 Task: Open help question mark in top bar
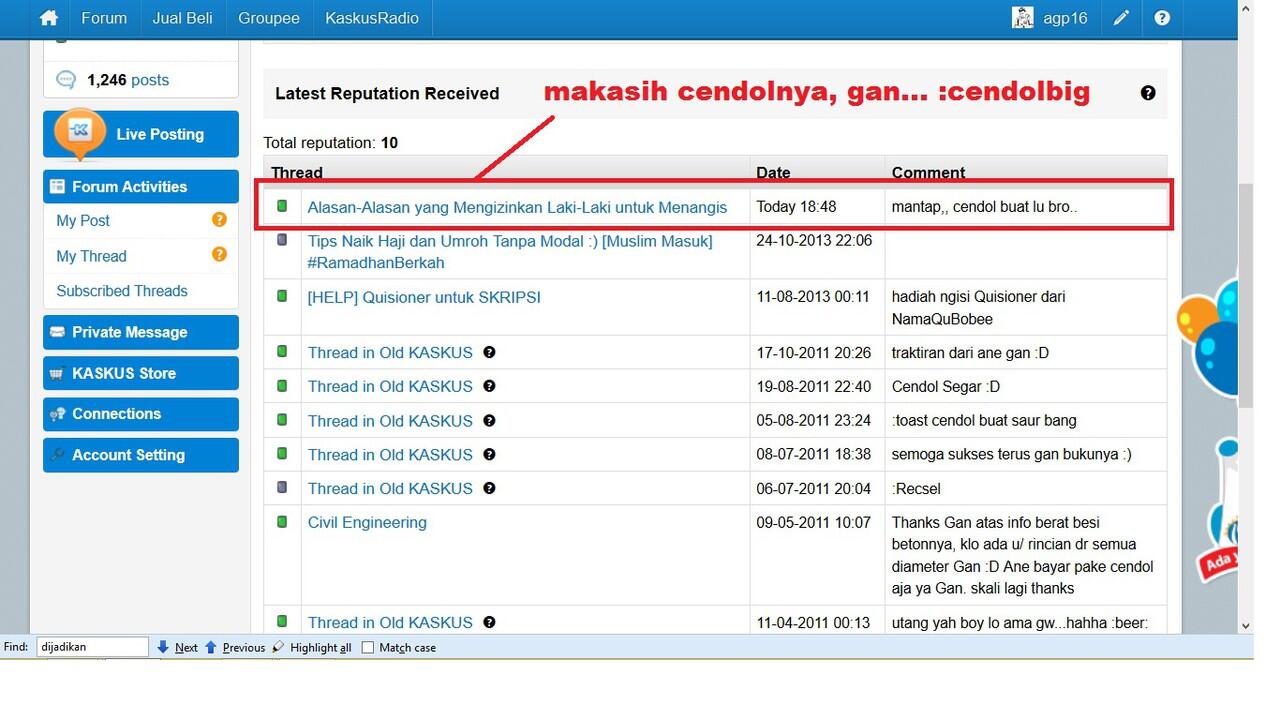[x=1162, y=18]
